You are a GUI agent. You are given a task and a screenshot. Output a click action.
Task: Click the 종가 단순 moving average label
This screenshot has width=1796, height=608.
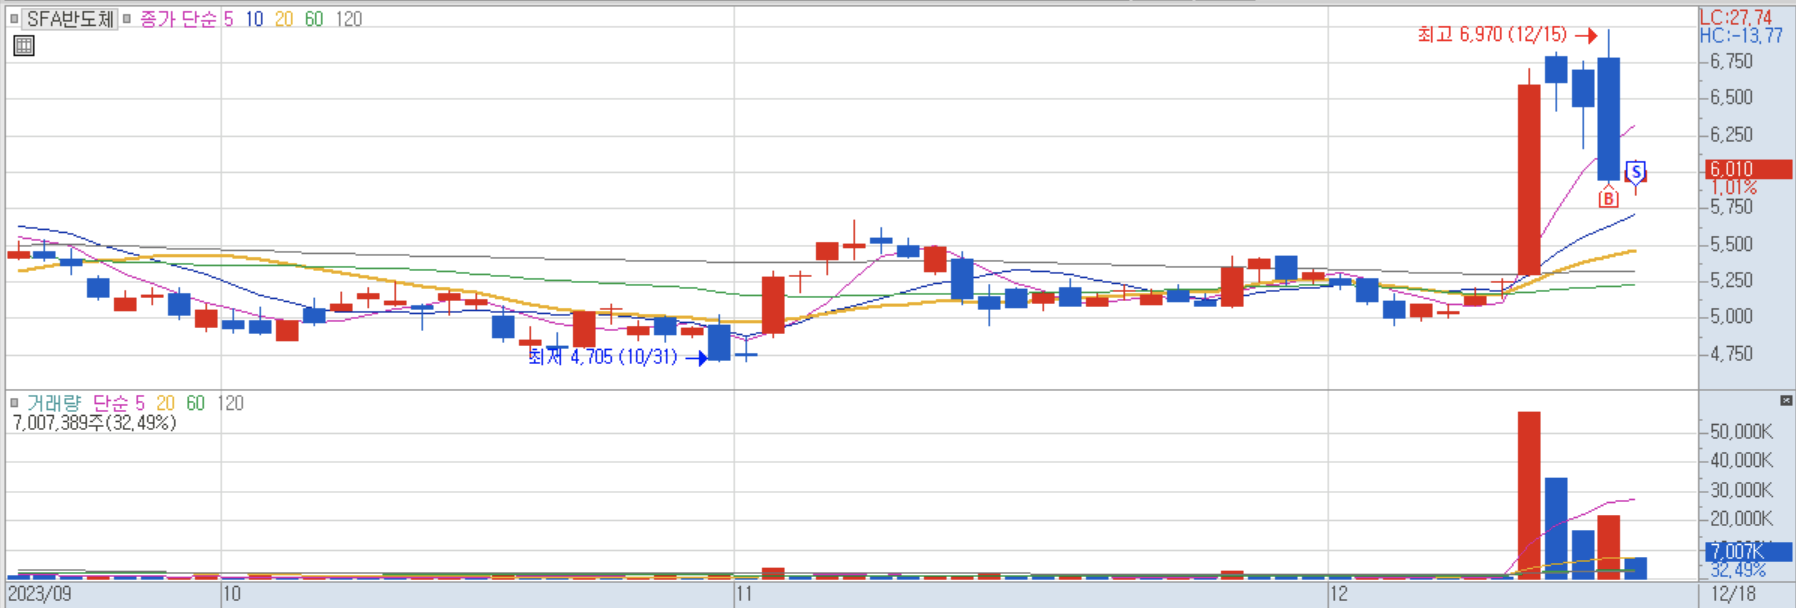[177, 19]
